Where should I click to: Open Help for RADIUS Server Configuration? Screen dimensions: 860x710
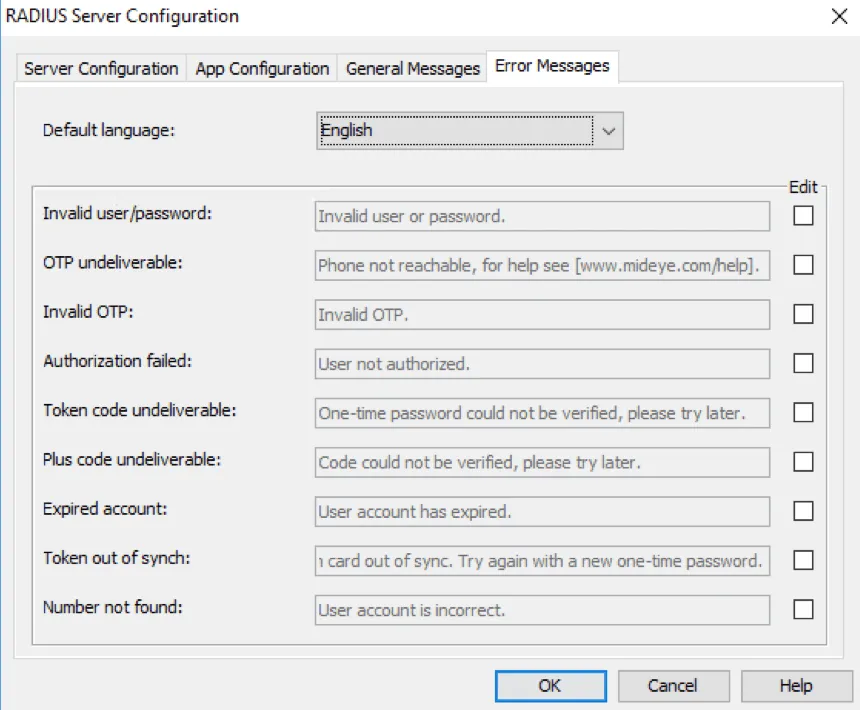coord(795,686)
